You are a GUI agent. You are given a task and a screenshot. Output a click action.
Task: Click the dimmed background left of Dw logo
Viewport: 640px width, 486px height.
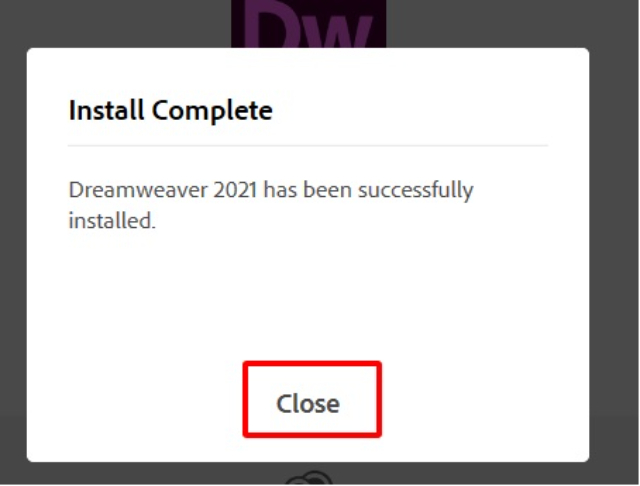[x=116, y=22]
